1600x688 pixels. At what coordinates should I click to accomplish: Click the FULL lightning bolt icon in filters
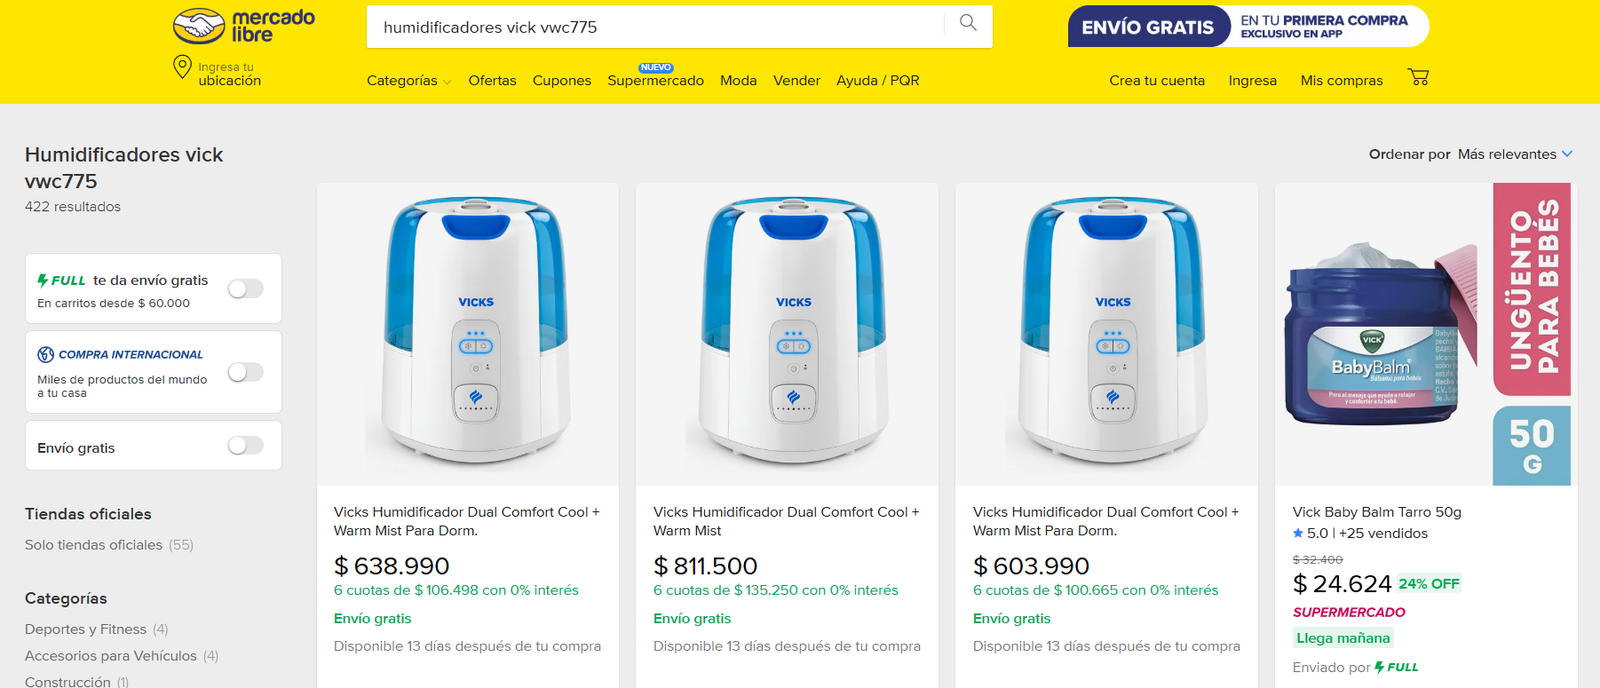[x=43, y=280]
